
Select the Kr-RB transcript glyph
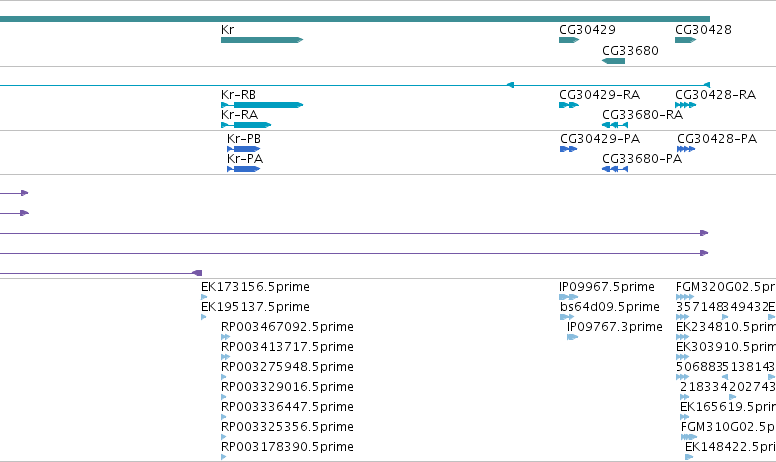pyautogui.click(x=262, y=105)
